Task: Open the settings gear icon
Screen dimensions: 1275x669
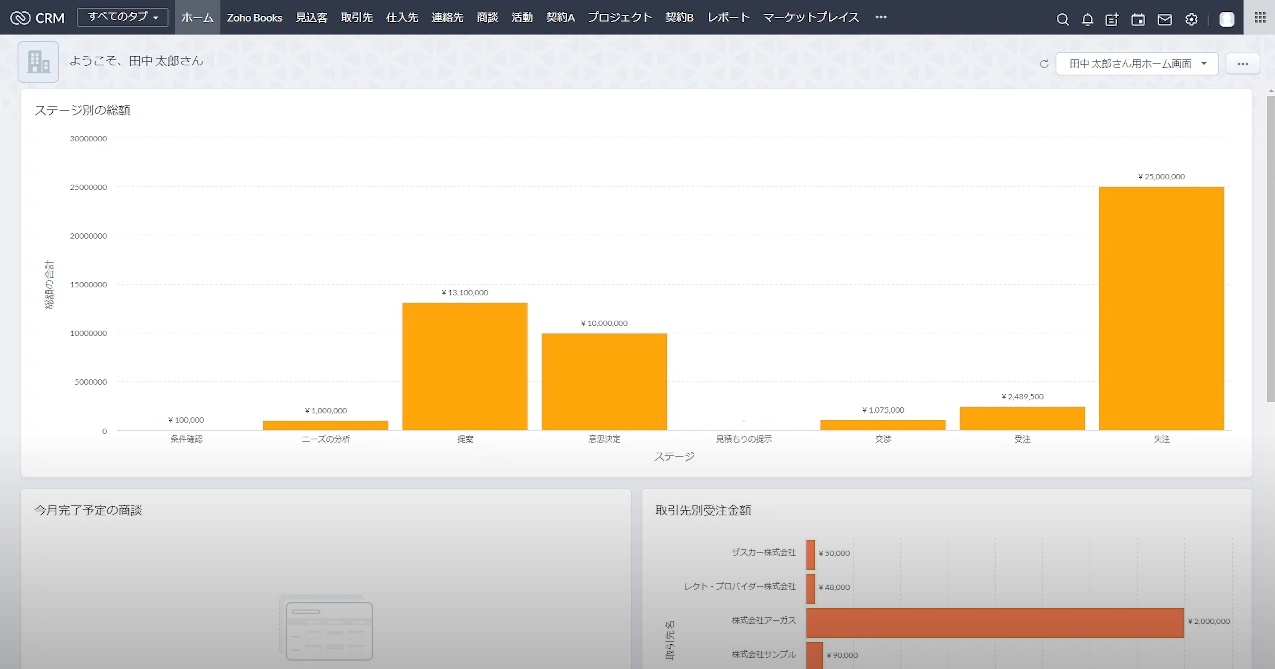Action: [1190, 17]
